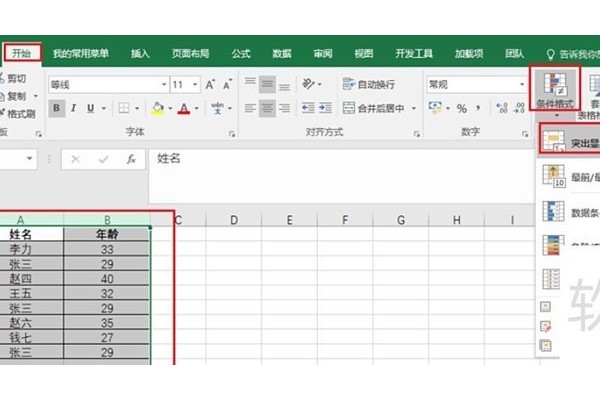600x400 pixels.
Task: Align text left icon
Action: 250,108
